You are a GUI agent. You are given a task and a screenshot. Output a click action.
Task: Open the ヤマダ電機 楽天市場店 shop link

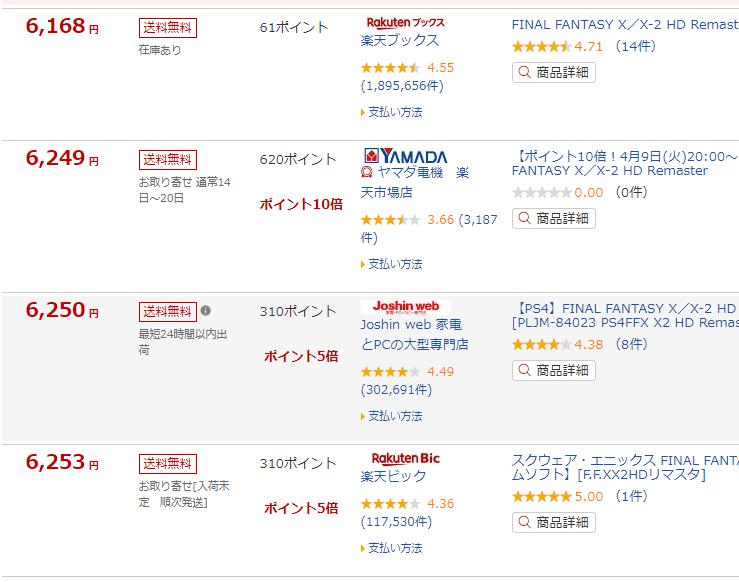tap(414, 182)
